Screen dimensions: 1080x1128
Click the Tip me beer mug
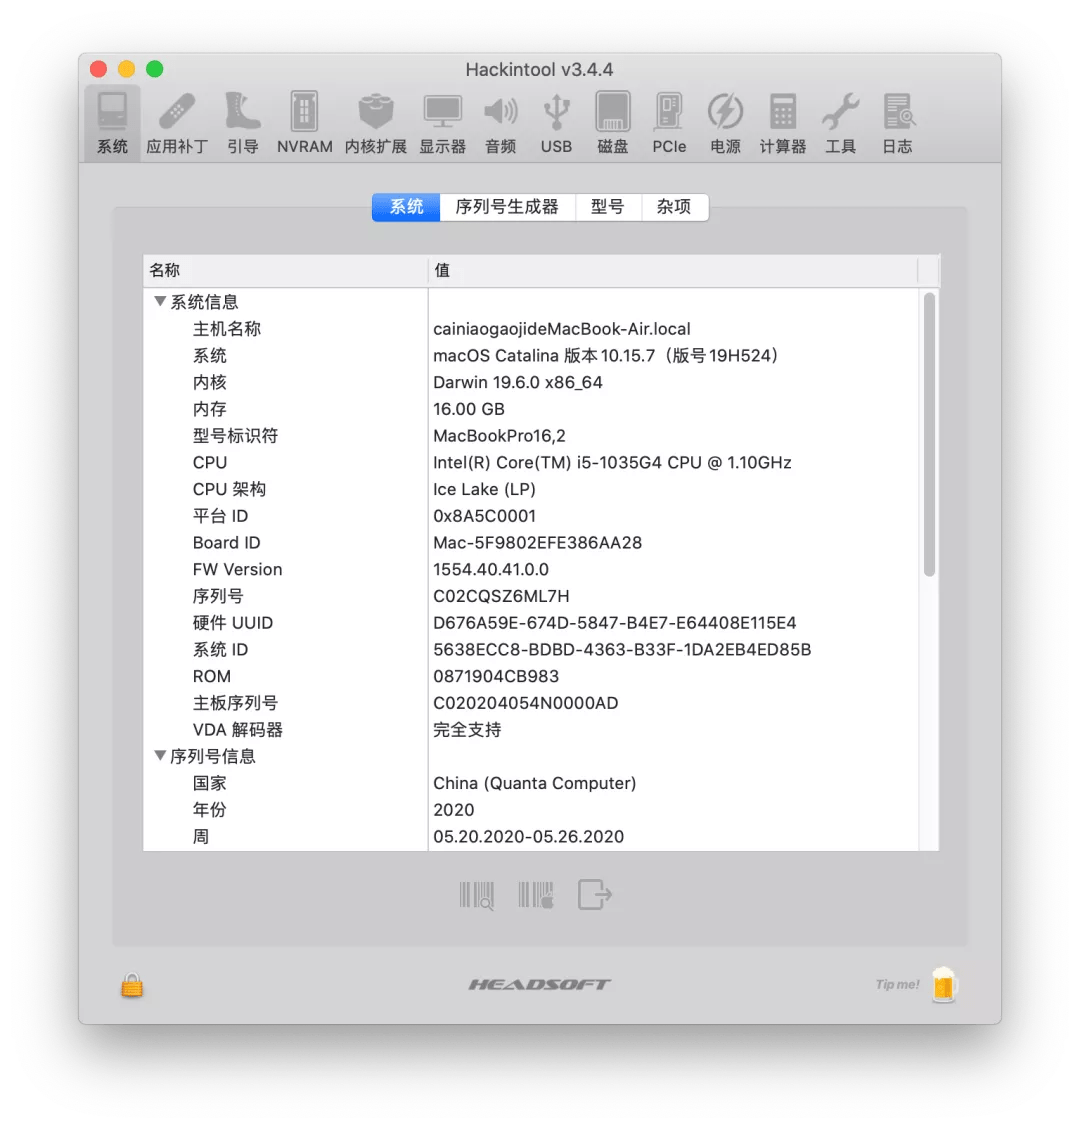[943, 984]
